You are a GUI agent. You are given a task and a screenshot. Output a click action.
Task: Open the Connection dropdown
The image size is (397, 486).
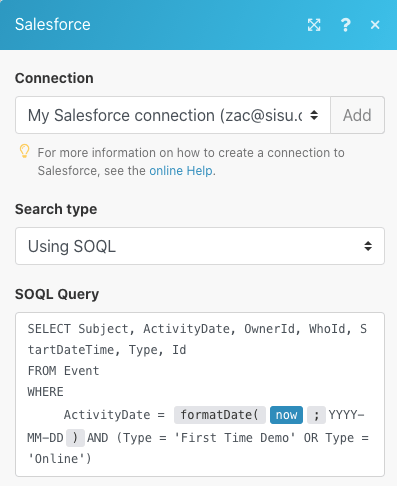coord(173,115)
